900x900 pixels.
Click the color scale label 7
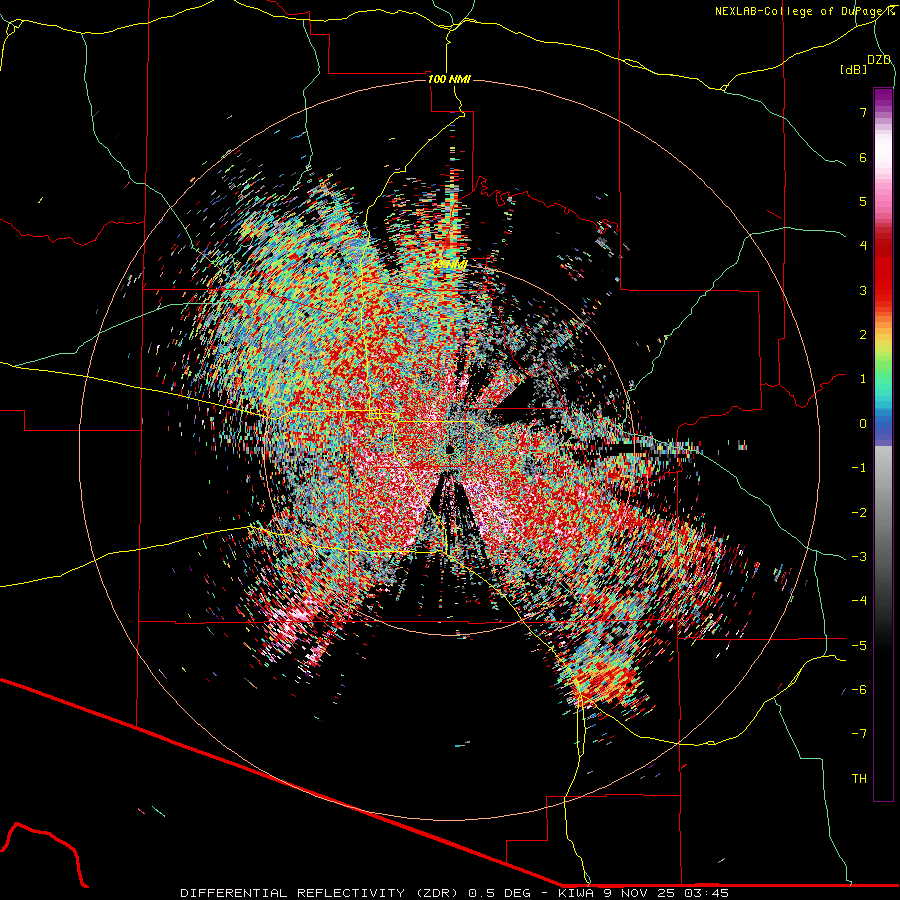(863, 112)
